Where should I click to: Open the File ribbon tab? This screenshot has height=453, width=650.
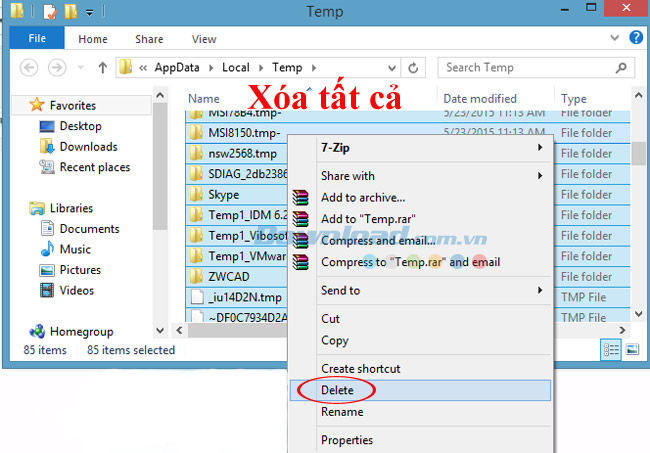(x=37, y=38)
